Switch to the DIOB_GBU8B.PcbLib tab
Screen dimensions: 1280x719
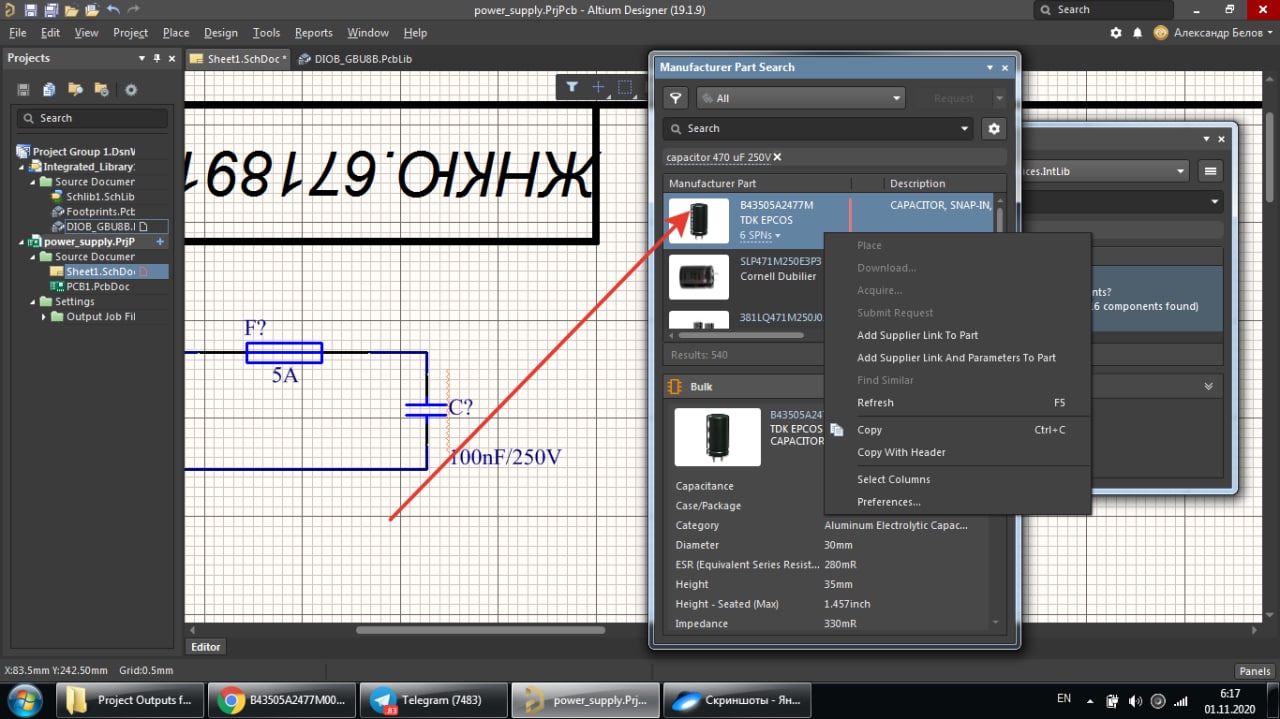(355, 59)
